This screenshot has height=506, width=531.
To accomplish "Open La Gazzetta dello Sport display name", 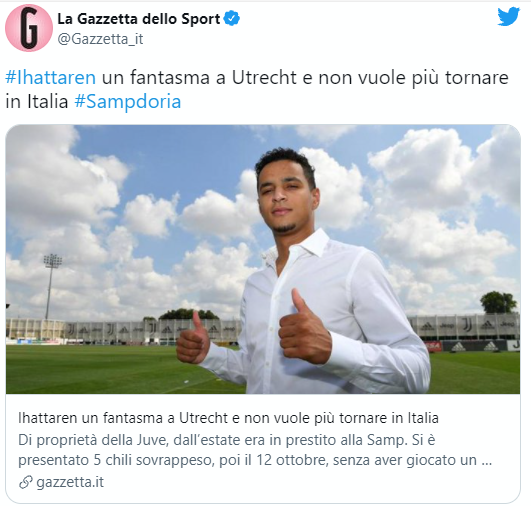I will 139,19.
